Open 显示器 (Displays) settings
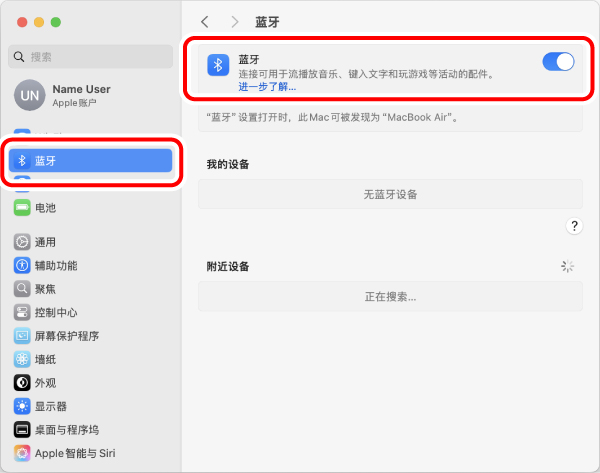The height and width of the screenshot is (473, 600). [50, 406]
